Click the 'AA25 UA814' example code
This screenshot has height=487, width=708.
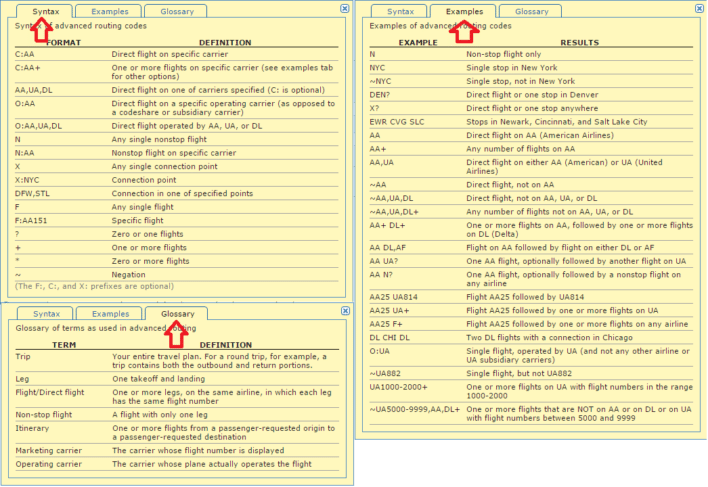pos(393,297)
